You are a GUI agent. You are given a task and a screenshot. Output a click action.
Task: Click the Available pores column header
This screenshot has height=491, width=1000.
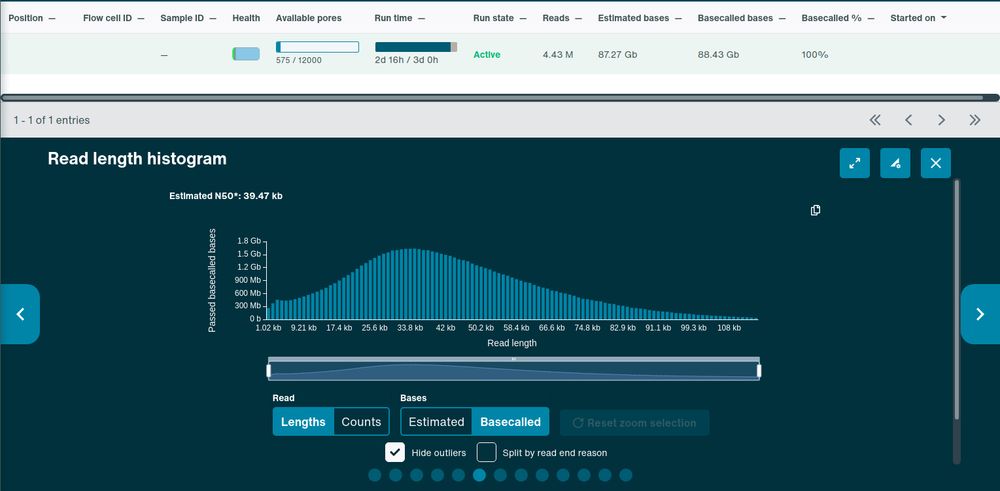point(309,18)
